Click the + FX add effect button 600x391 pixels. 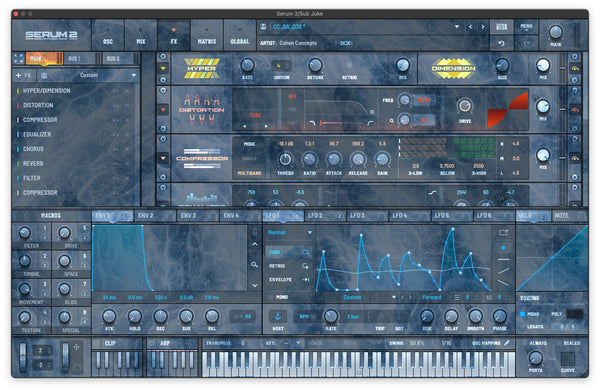tap(23, 75)
